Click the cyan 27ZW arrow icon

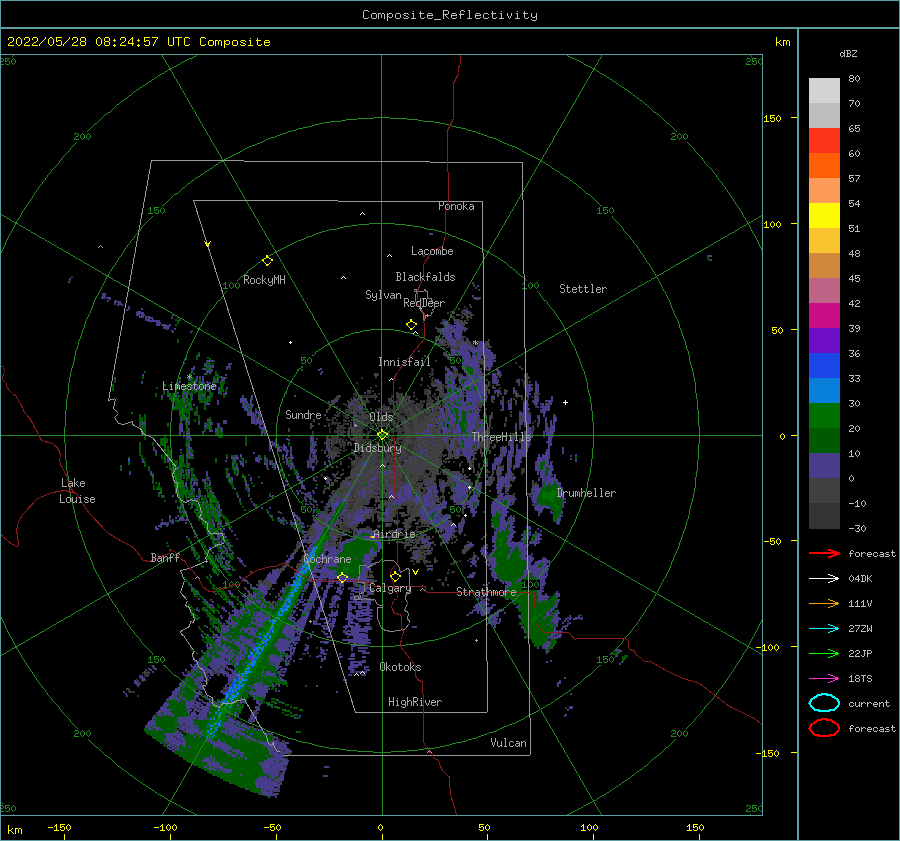pos(824,629)
